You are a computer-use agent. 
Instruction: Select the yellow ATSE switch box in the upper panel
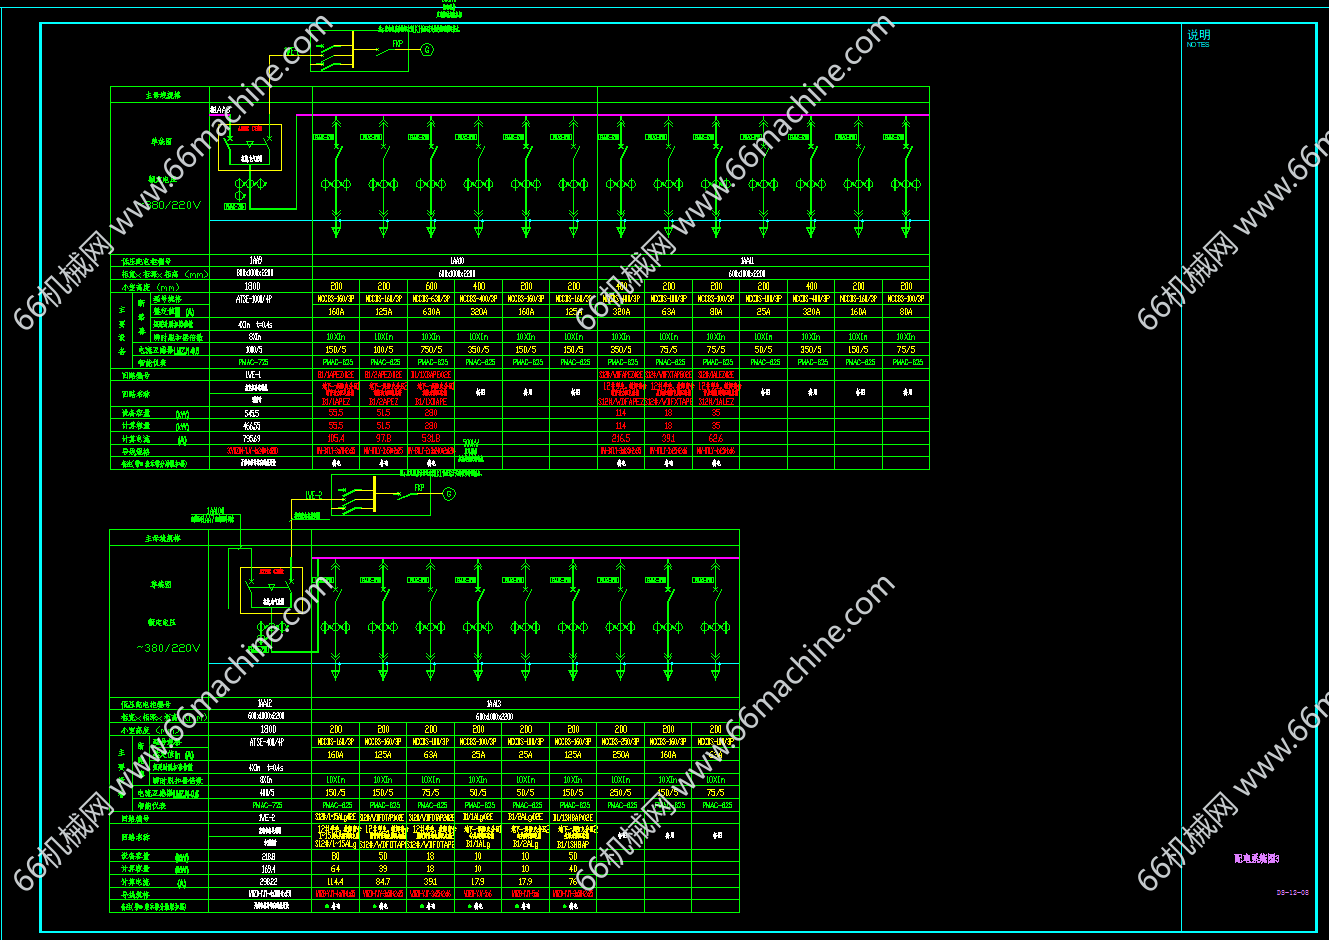click(250, 147)
